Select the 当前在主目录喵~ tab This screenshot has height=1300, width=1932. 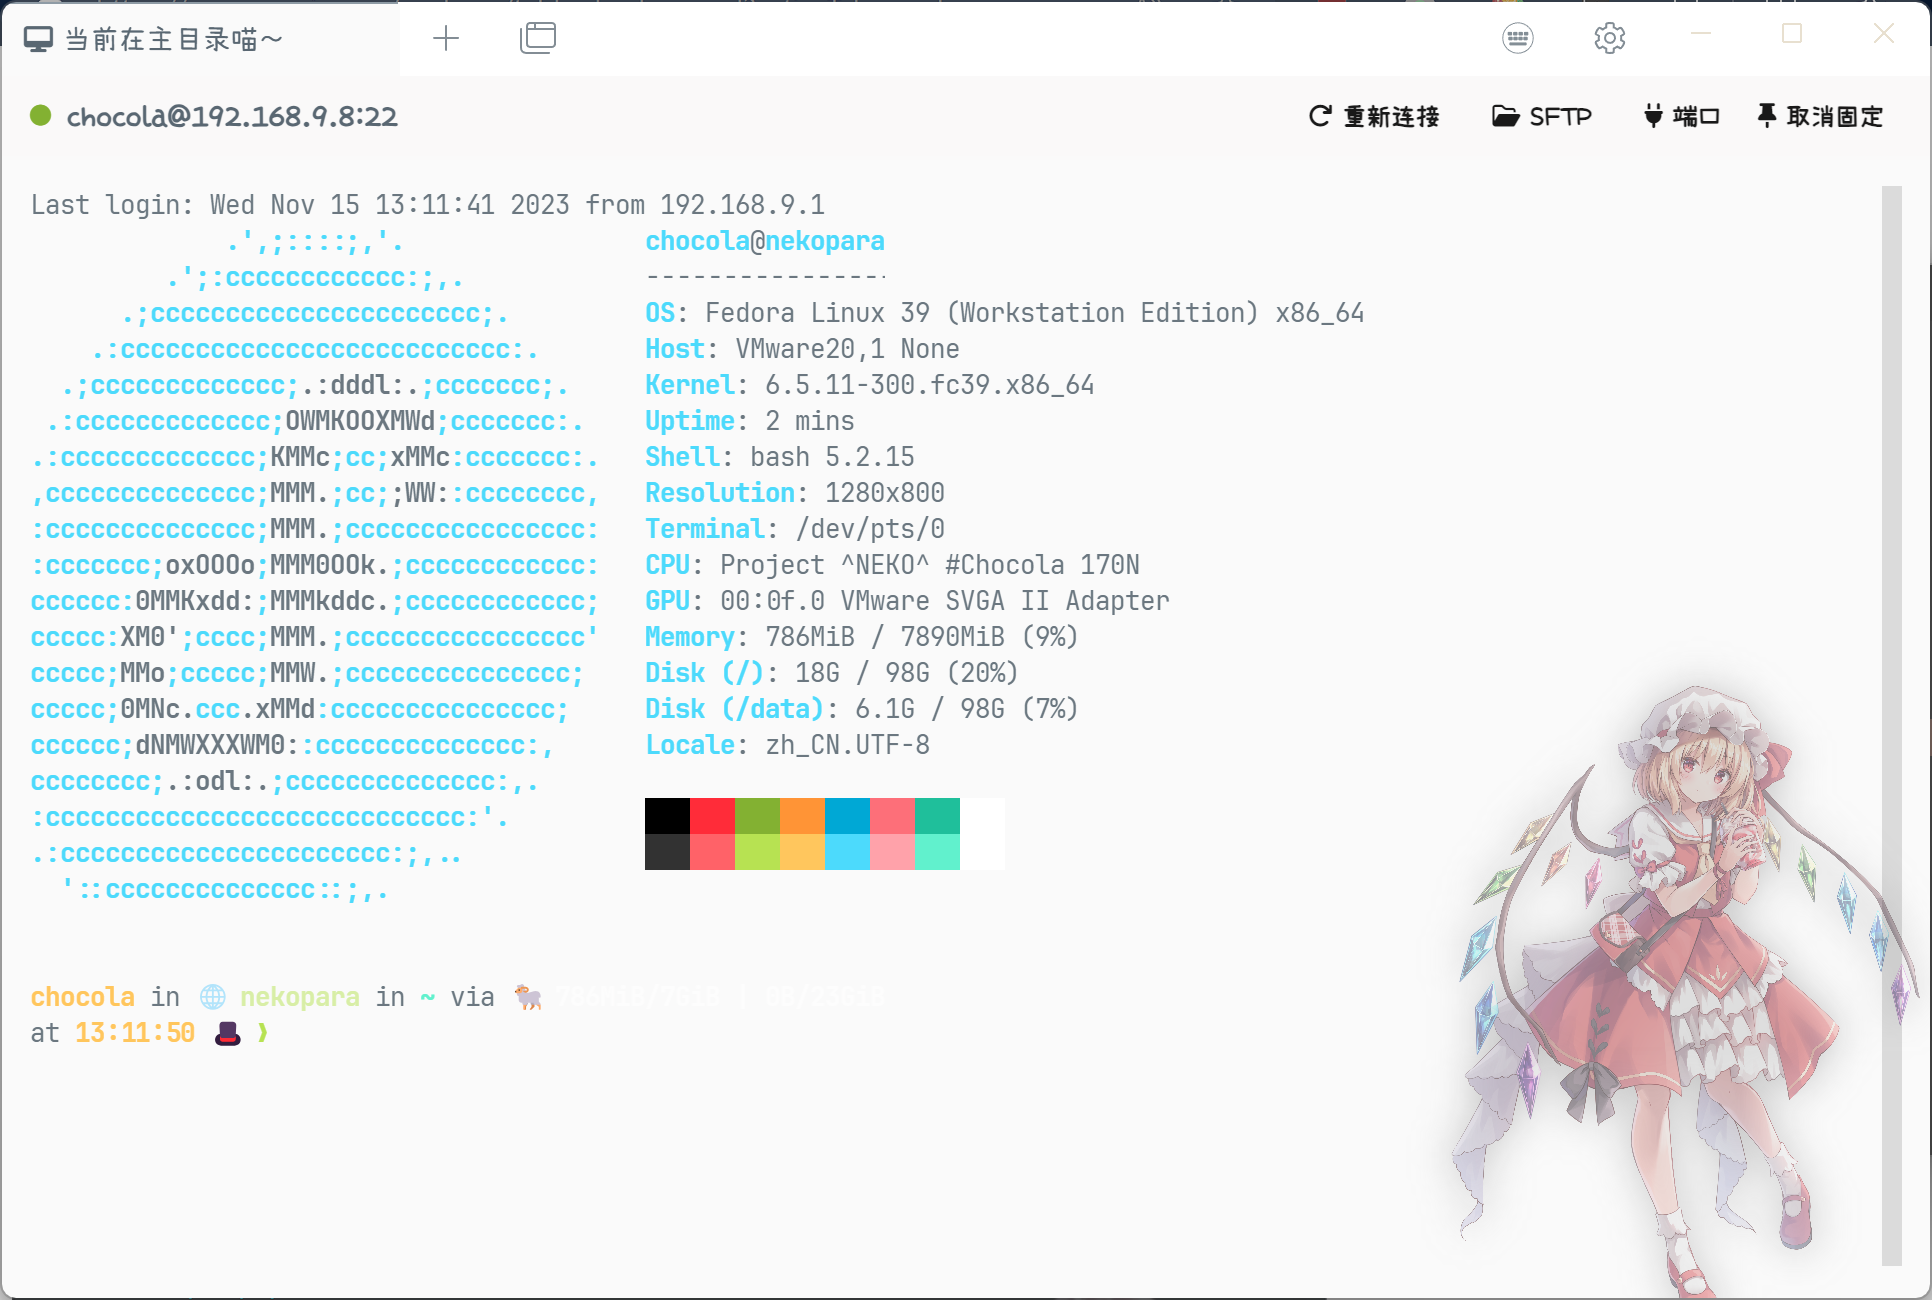click(175, 39)
